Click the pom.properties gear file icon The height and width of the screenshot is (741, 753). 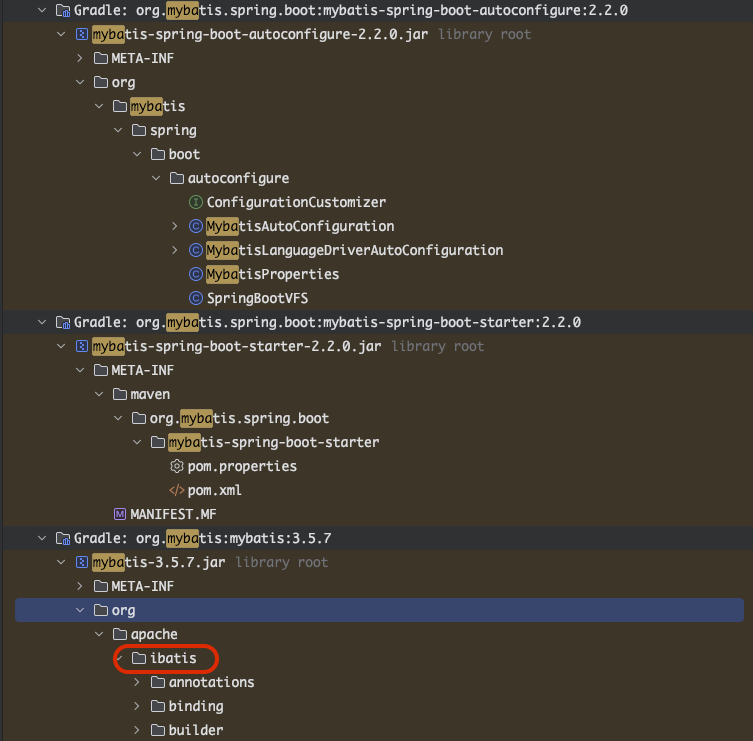(177, 466)
